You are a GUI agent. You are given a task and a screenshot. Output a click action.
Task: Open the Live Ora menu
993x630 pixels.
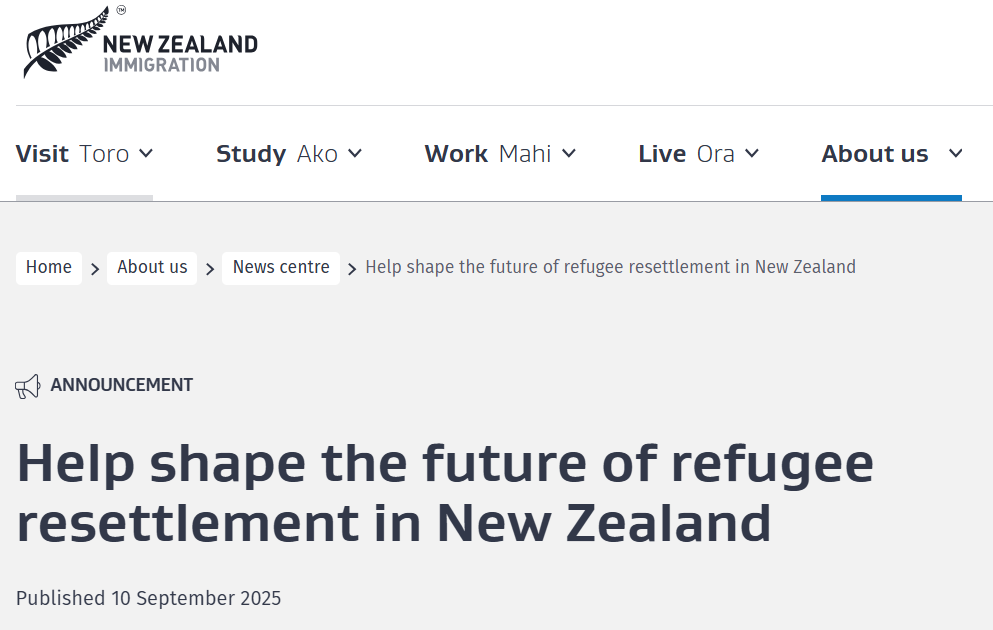coord(686,154)
